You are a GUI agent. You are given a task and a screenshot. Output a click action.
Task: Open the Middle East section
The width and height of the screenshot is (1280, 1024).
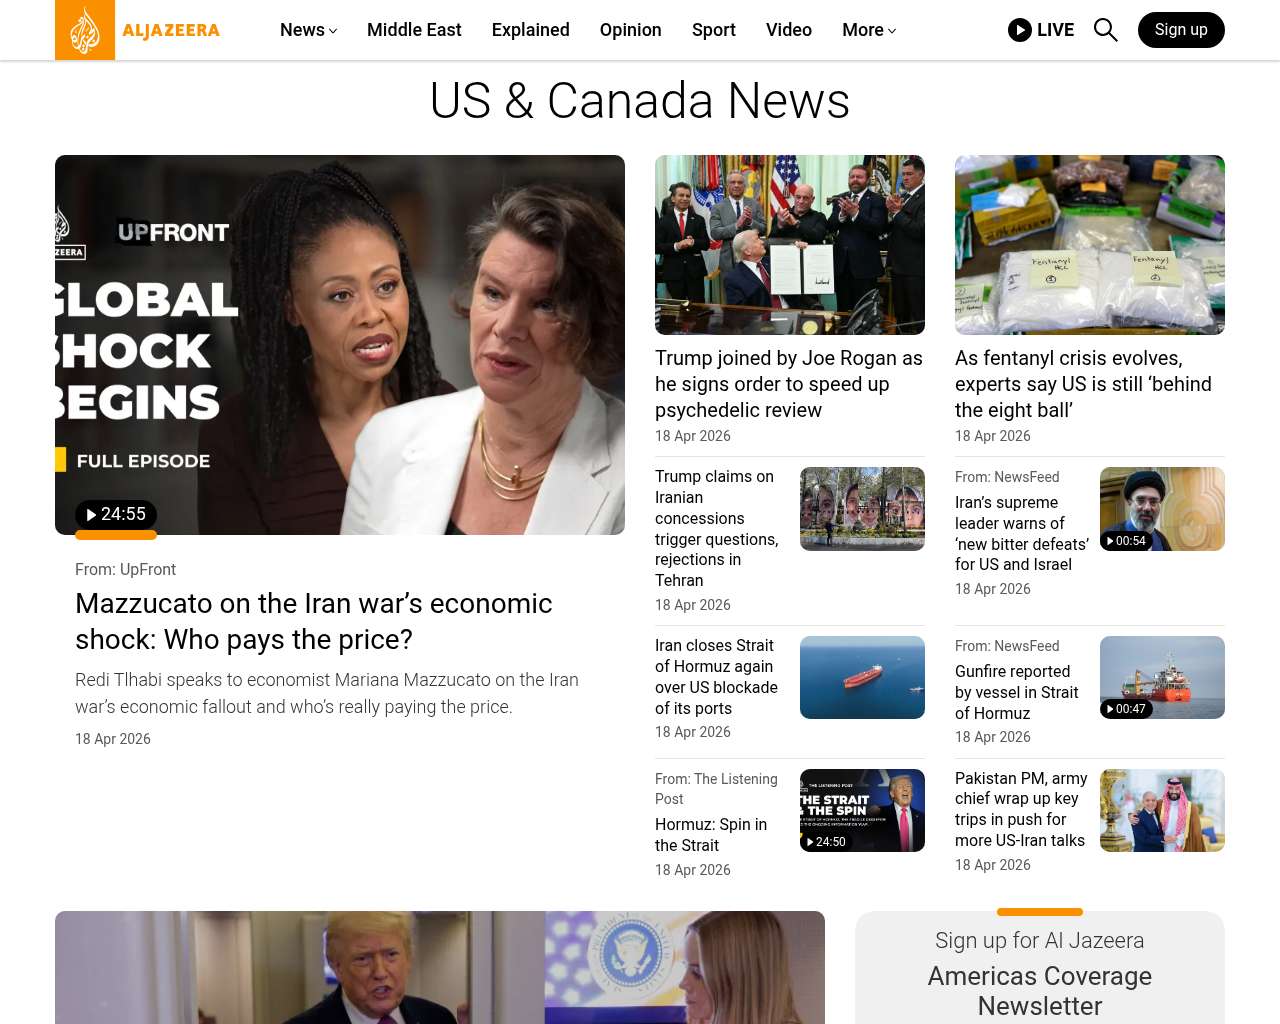pos(414,30)
